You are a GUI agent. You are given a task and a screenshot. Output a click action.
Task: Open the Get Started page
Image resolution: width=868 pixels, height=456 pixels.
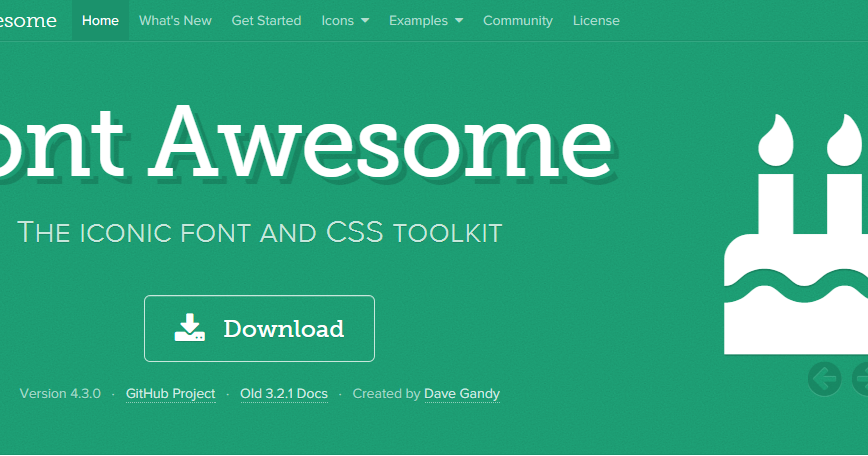coord(266,20)
